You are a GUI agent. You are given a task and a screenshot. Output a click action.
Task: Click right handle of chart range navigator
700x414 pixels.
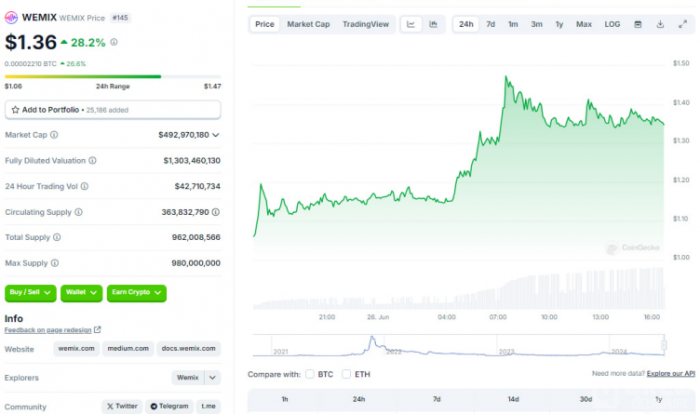pyautogui.click(x=664, y=345)
